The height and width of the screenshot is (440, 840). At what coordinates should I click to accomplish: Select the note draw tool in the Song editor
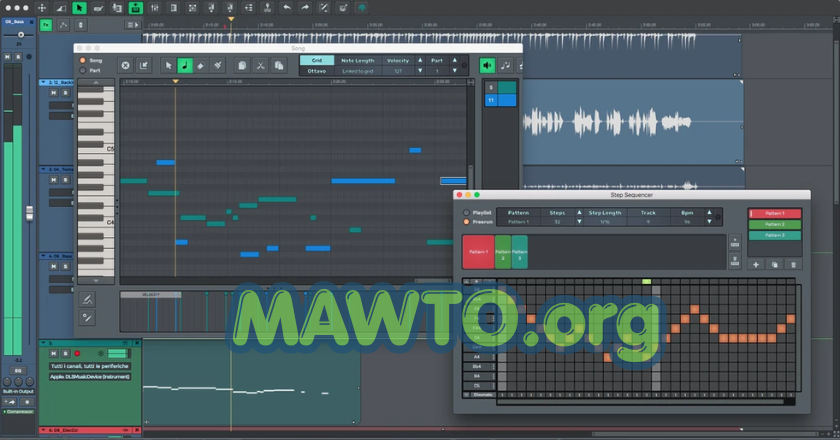[x=185, y=65]
